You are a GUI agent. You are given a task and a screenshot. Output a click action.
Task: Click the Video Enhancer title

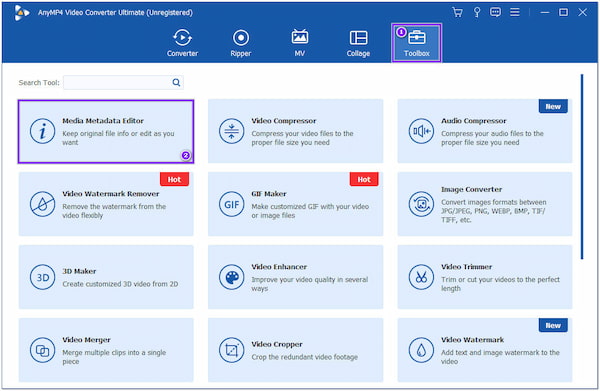[279, 267]
